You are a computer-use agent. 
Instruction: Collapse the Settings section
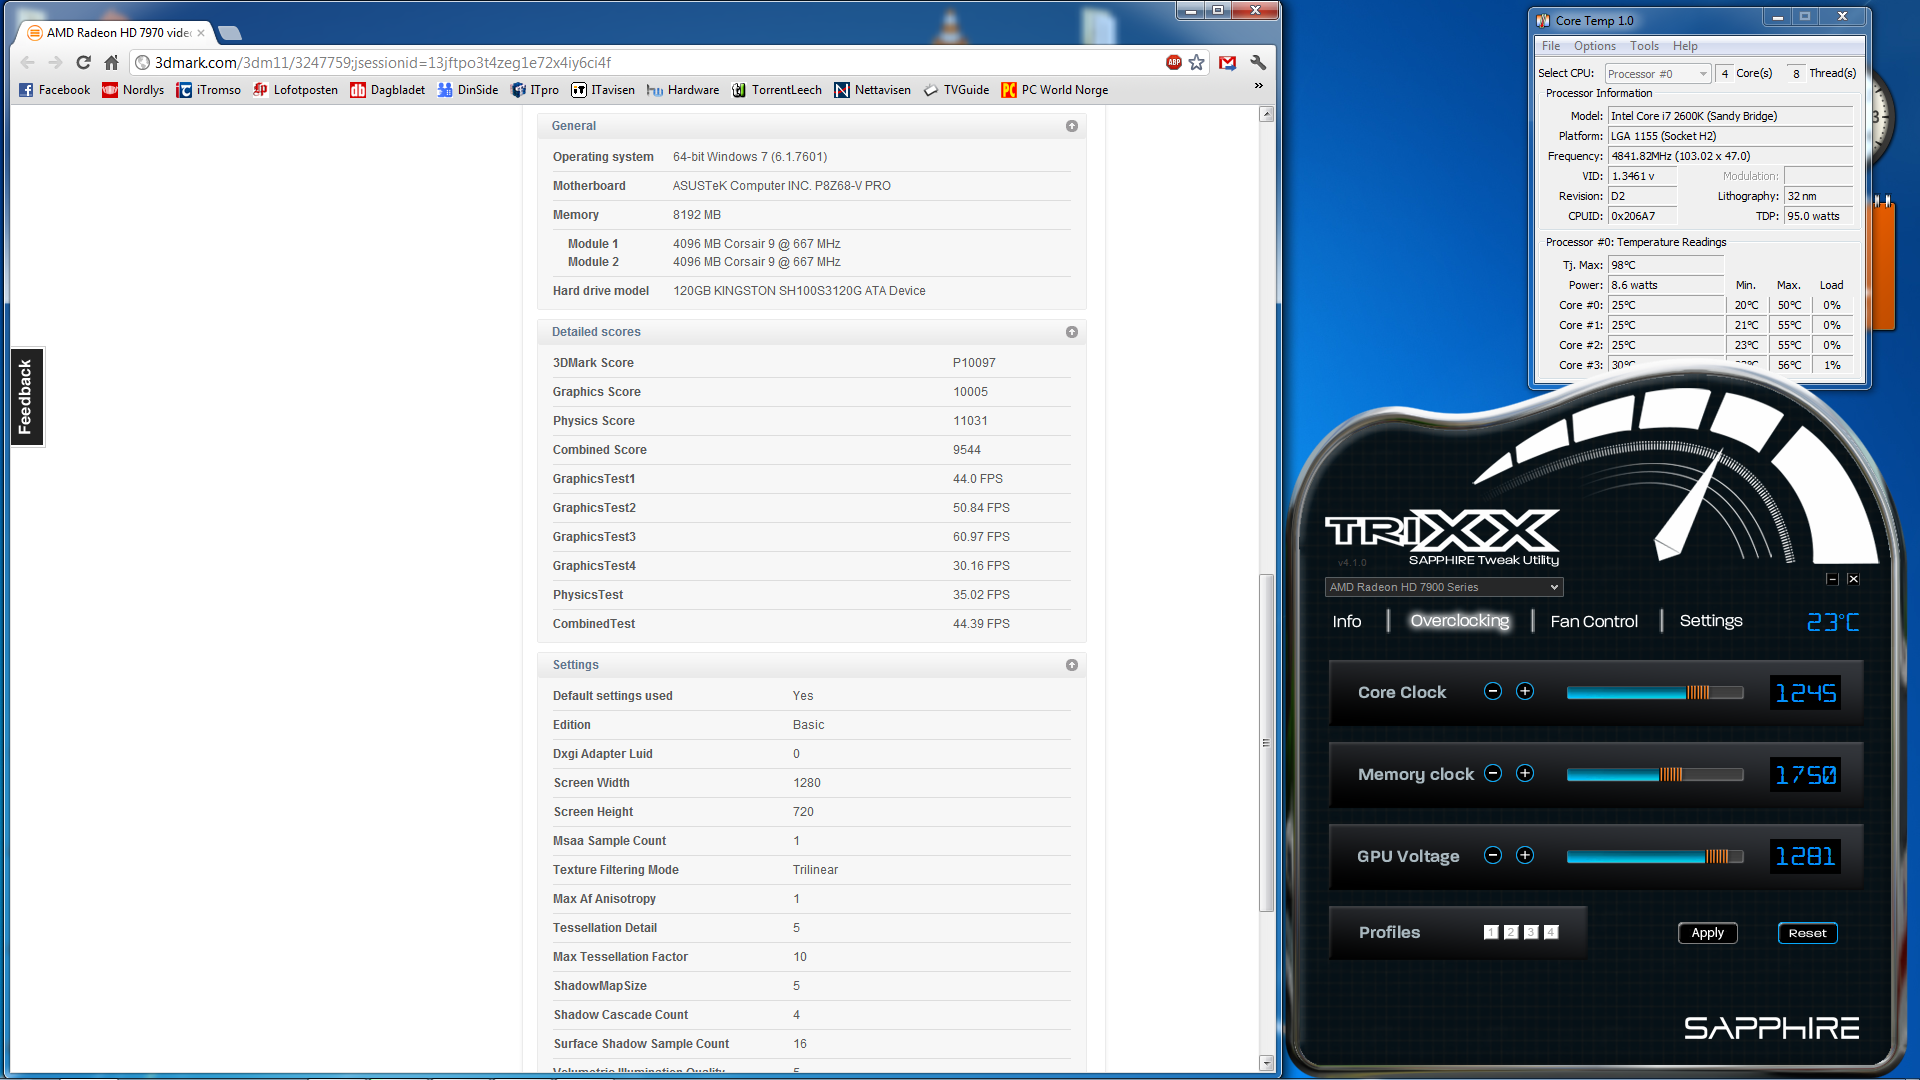coord(1072,665)
